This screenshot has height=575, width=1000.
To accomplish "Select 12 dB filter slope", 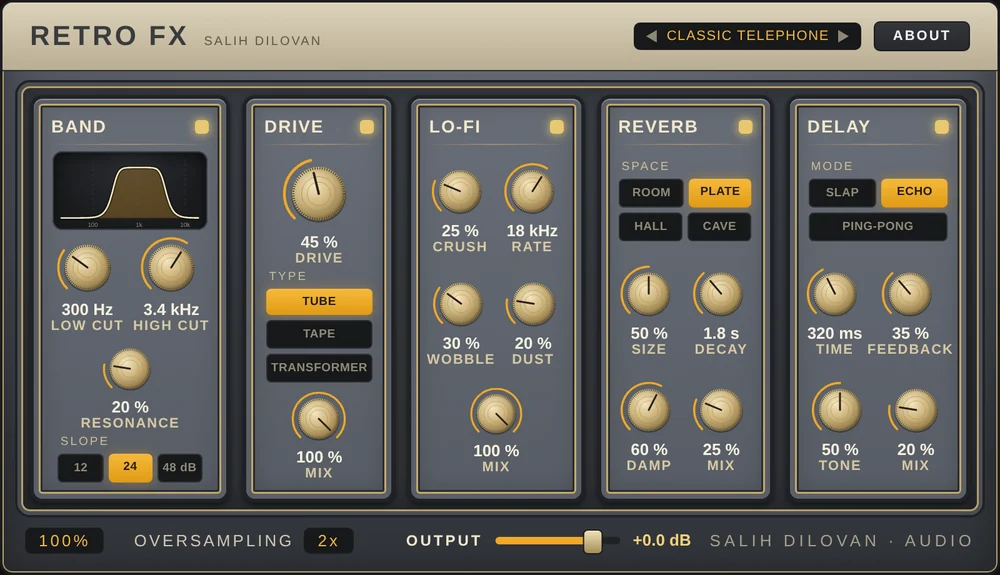I will [80, 467].
